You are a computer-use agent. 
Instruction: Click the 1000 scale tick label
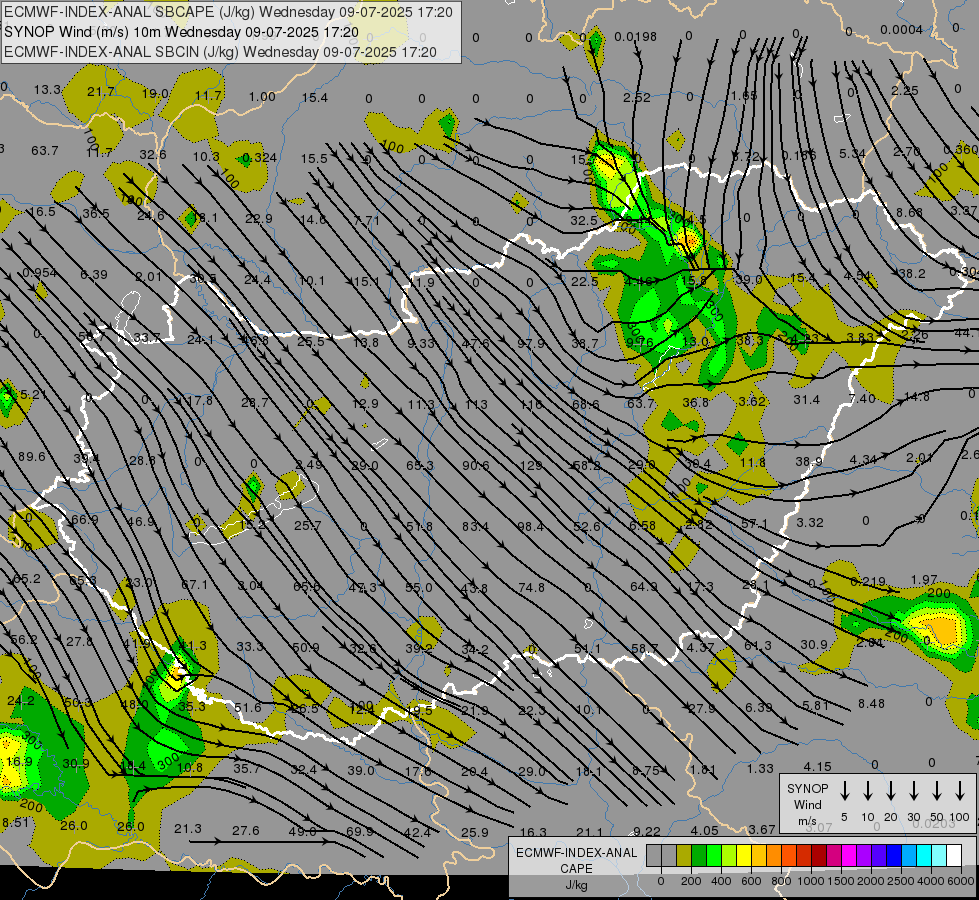pyautogui.click(x=810, y=881)
